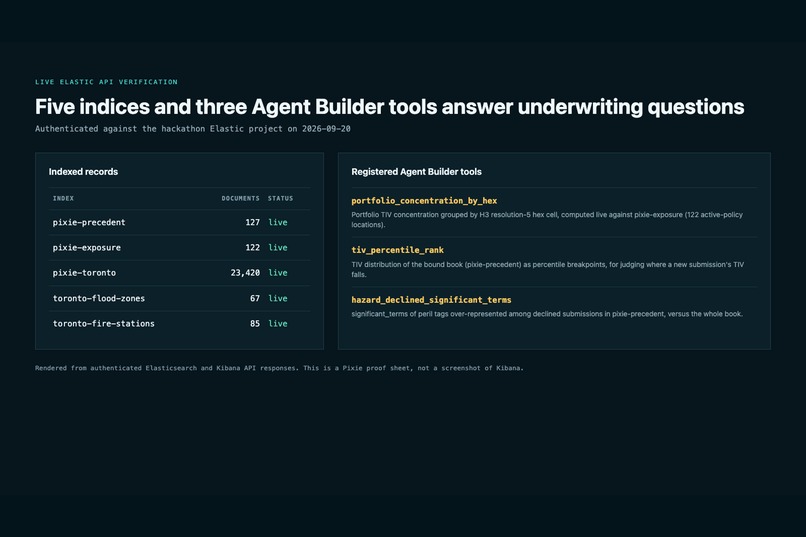806x537 pixels.
Task: Click document count 122 in the pixie-exposure row
Action: 252,248
